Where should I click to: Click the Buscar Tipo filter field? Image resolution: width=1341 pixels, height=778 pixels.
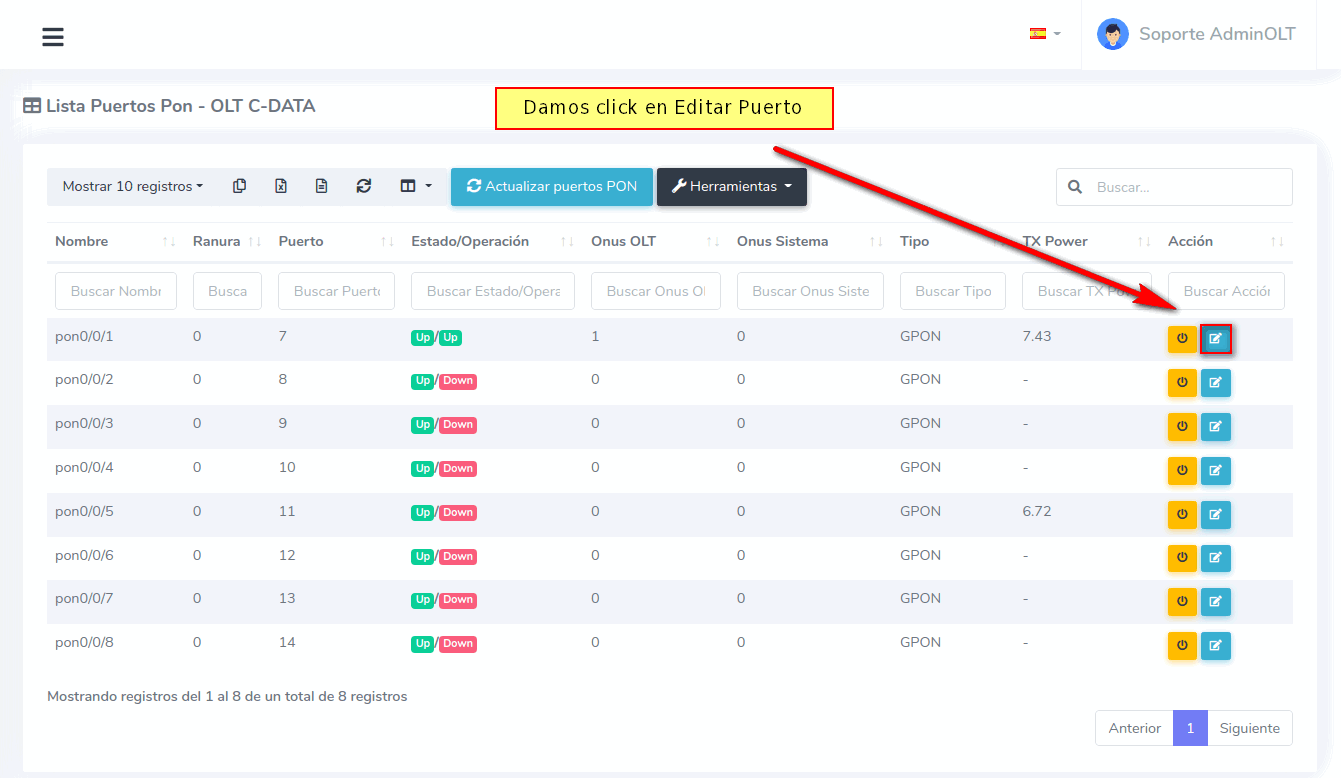(x=952, y=291)
